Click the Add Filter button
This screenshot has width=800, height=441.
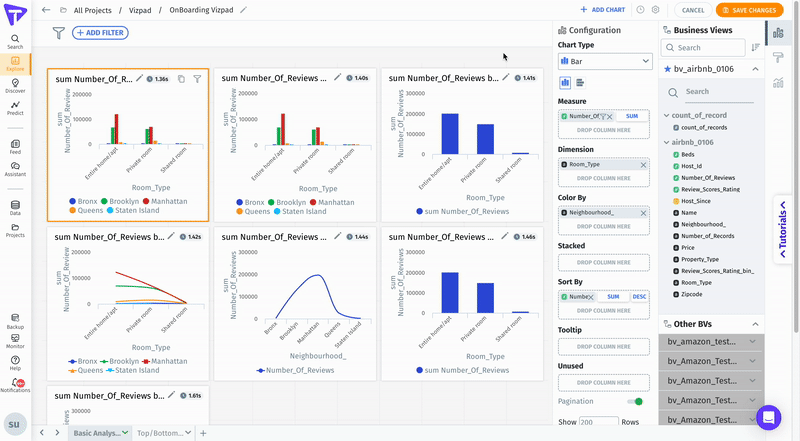click(x=100, y=33)
